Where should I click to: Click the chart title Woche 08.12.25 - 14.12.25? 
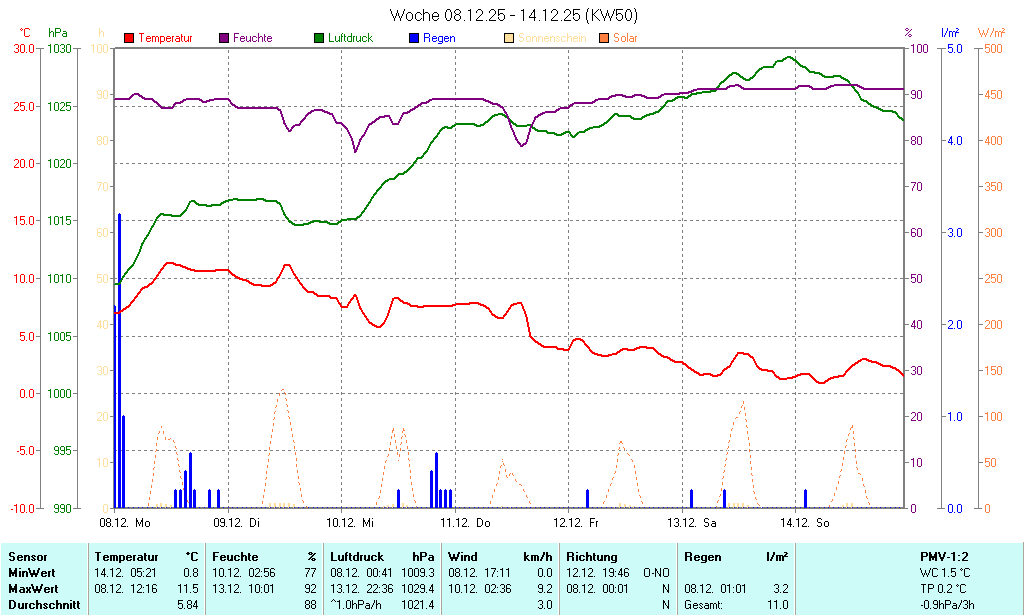pos(512,15)
